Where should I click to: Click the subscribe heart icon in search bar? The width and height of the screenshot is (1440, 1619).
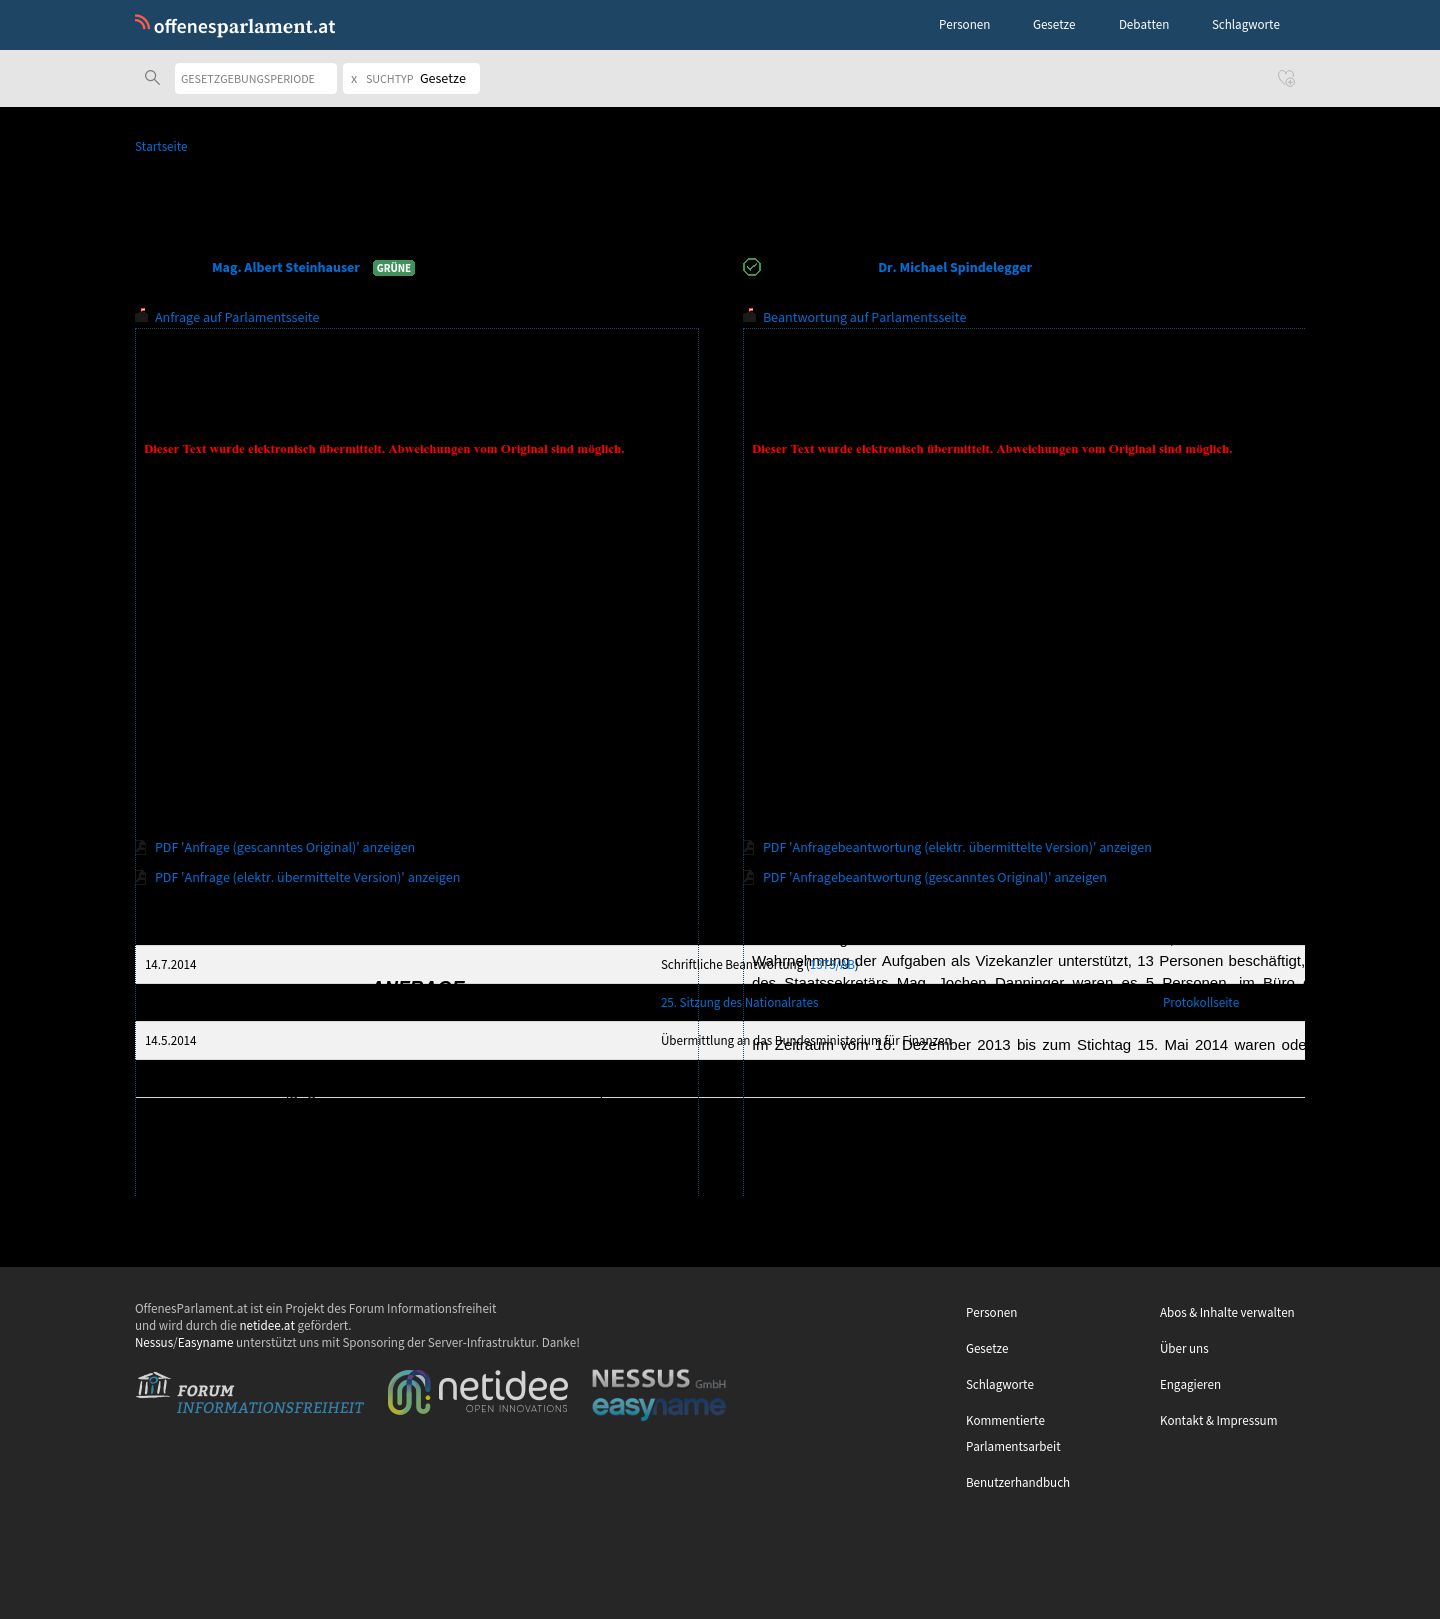1286,78
